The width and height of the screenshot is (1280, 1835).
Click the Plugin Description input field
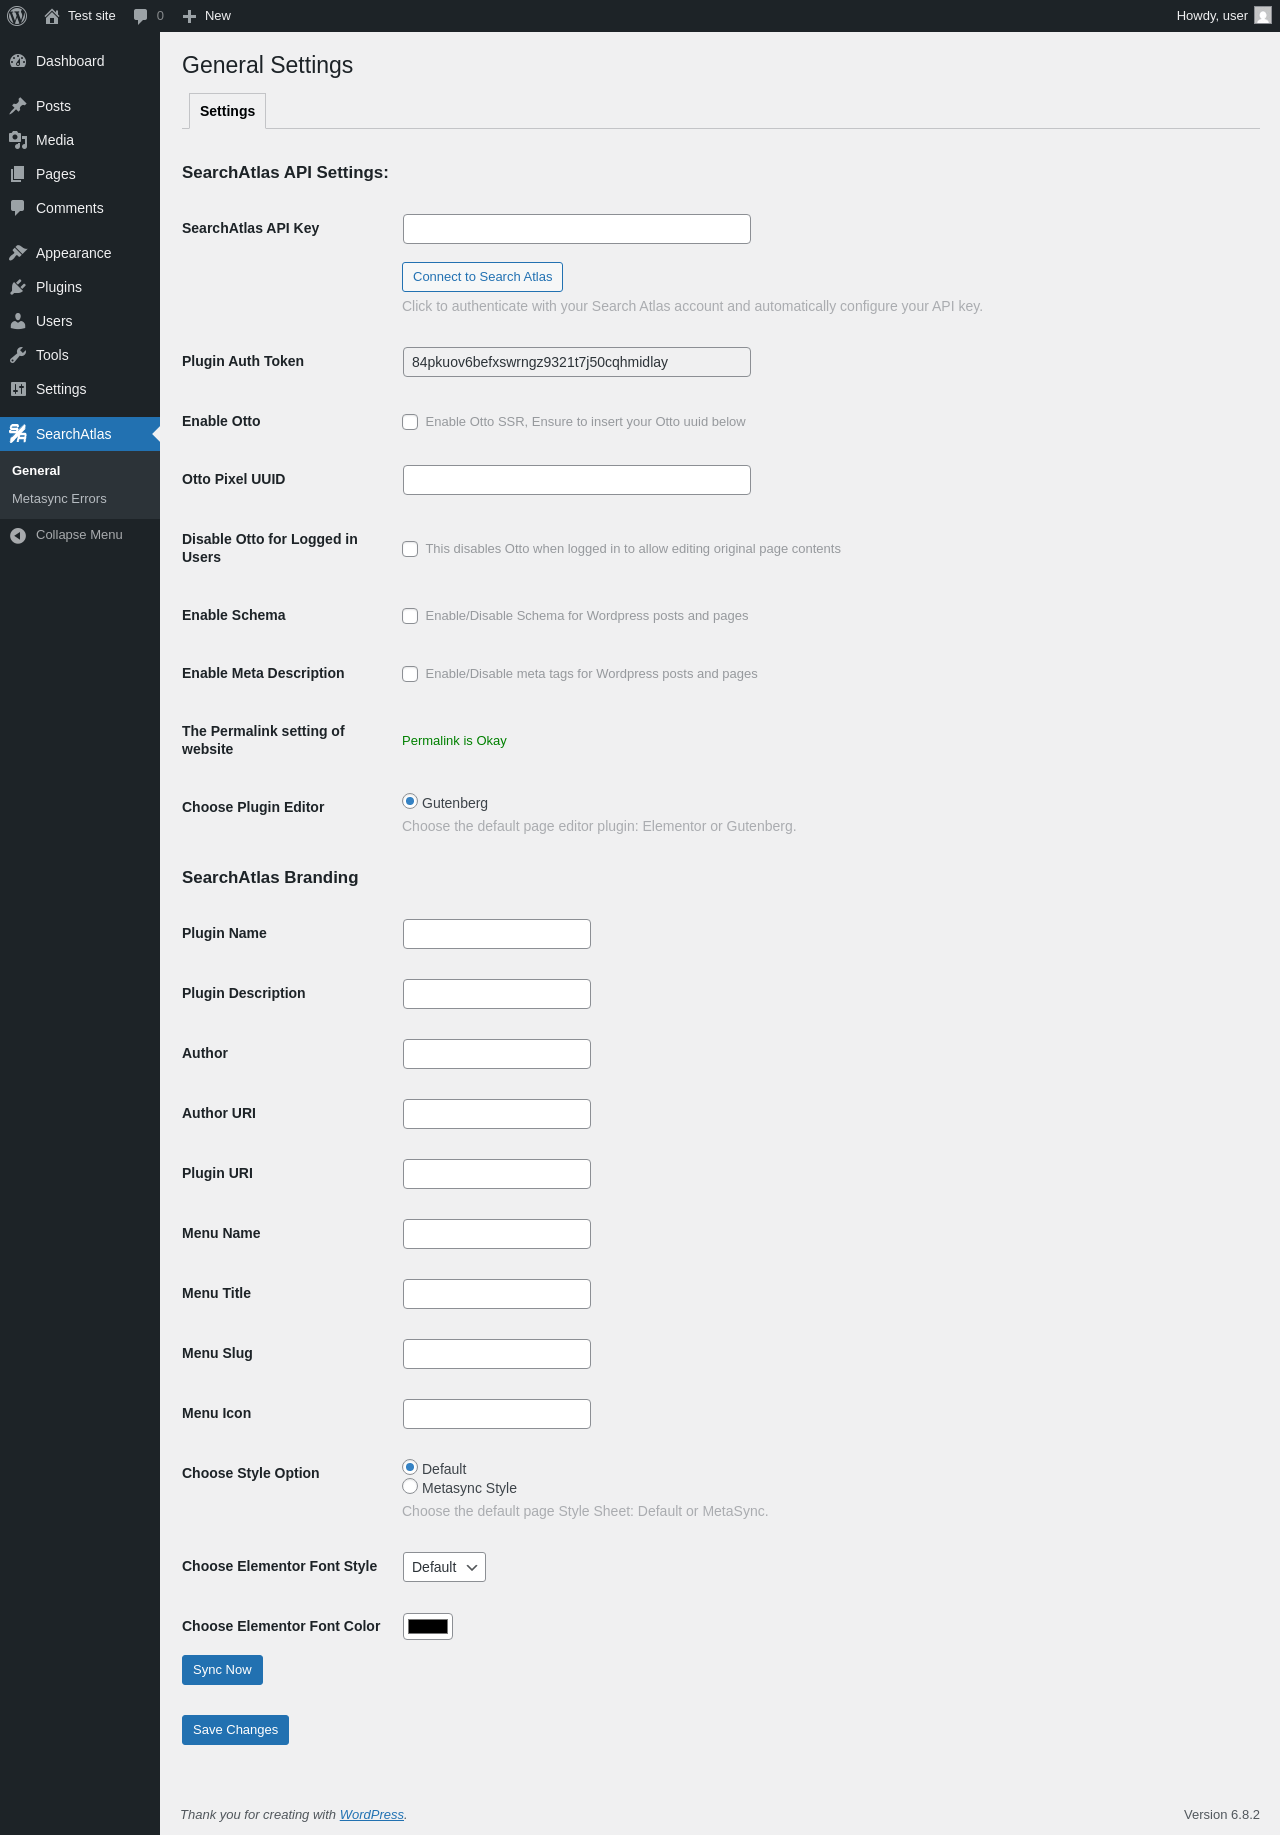coord(497,994)
